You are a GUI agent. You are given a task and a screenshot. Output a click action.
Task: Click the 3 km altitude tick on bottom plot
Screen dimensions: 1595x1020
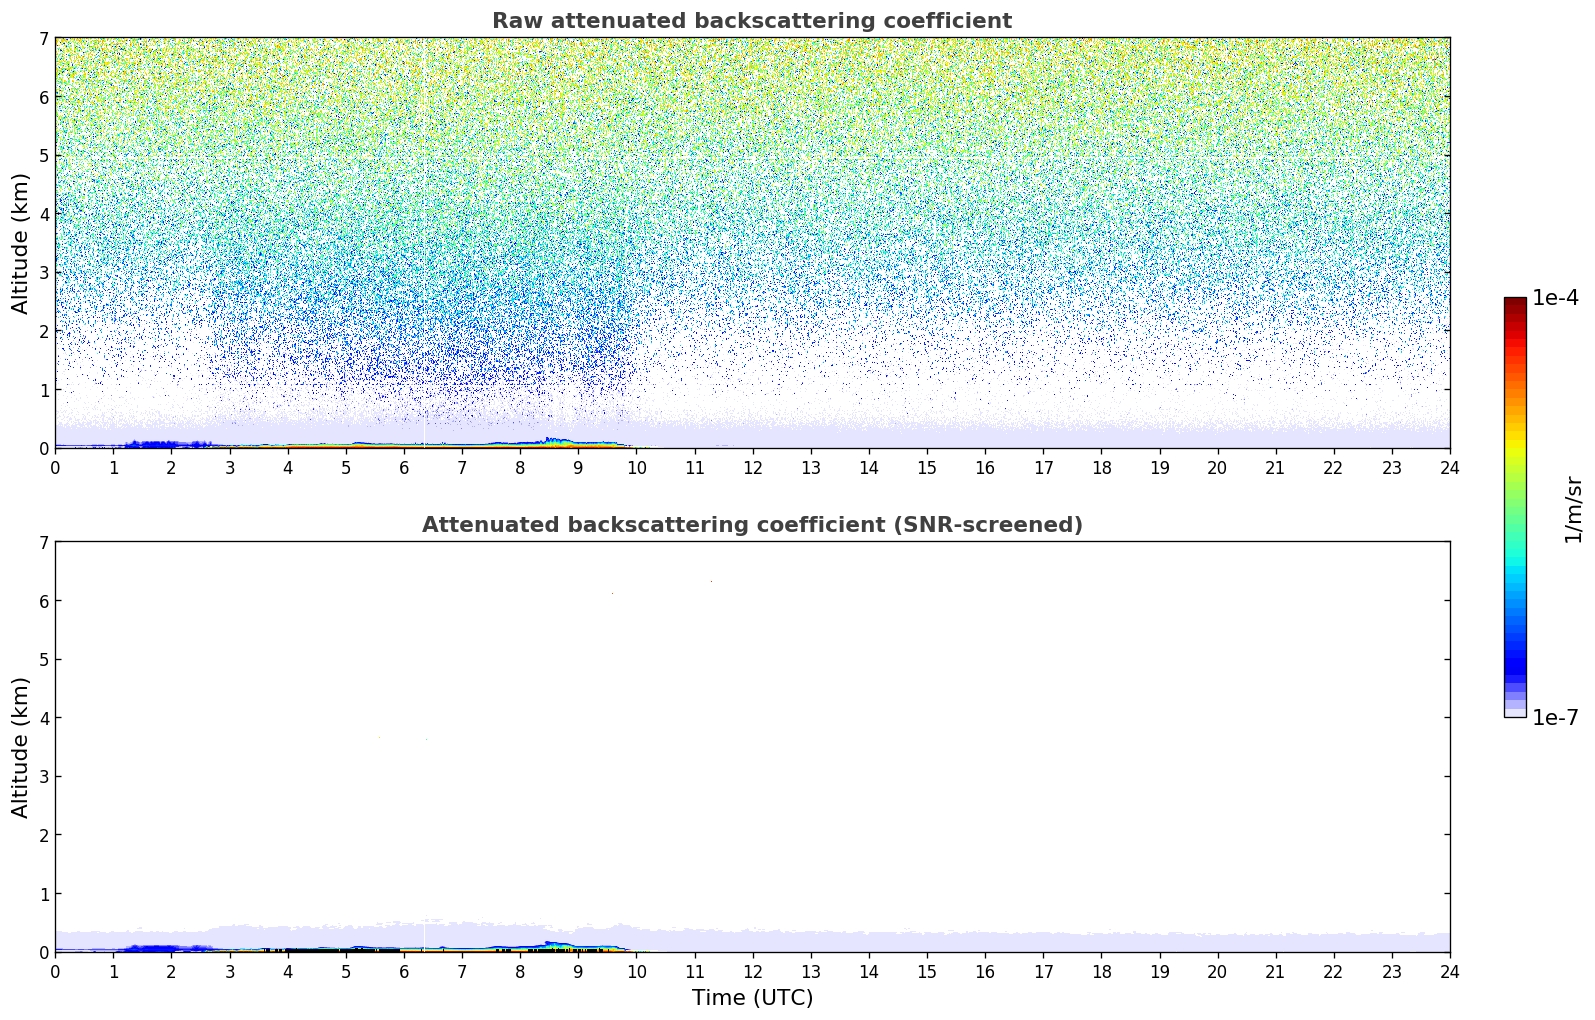pos(43,777)
